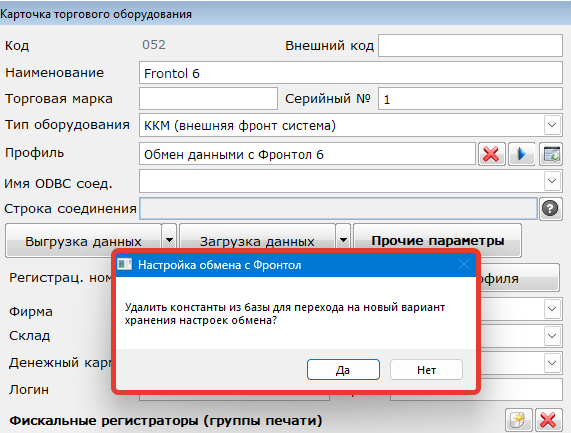Screen dimensions: 571x433
Task: Click the Наименование field with Frontol 6
Action: [351, 73]
